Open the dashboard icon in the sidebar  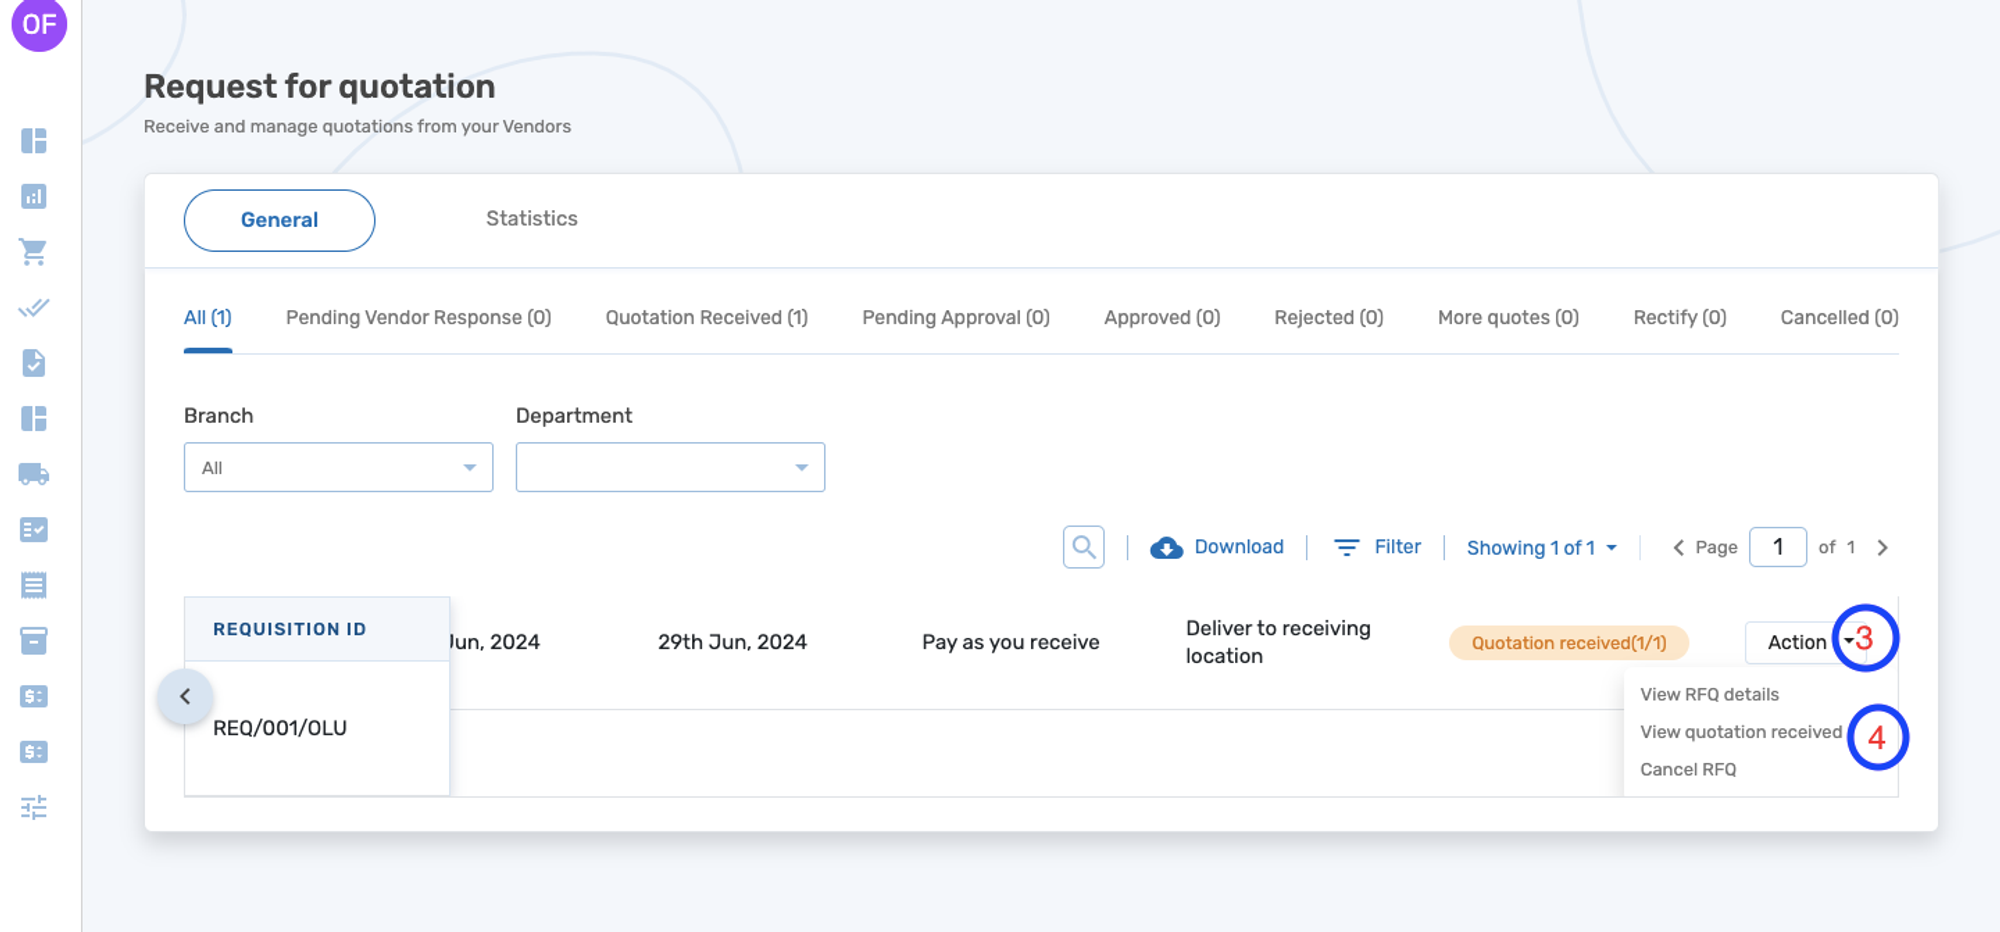click(35, 141)
